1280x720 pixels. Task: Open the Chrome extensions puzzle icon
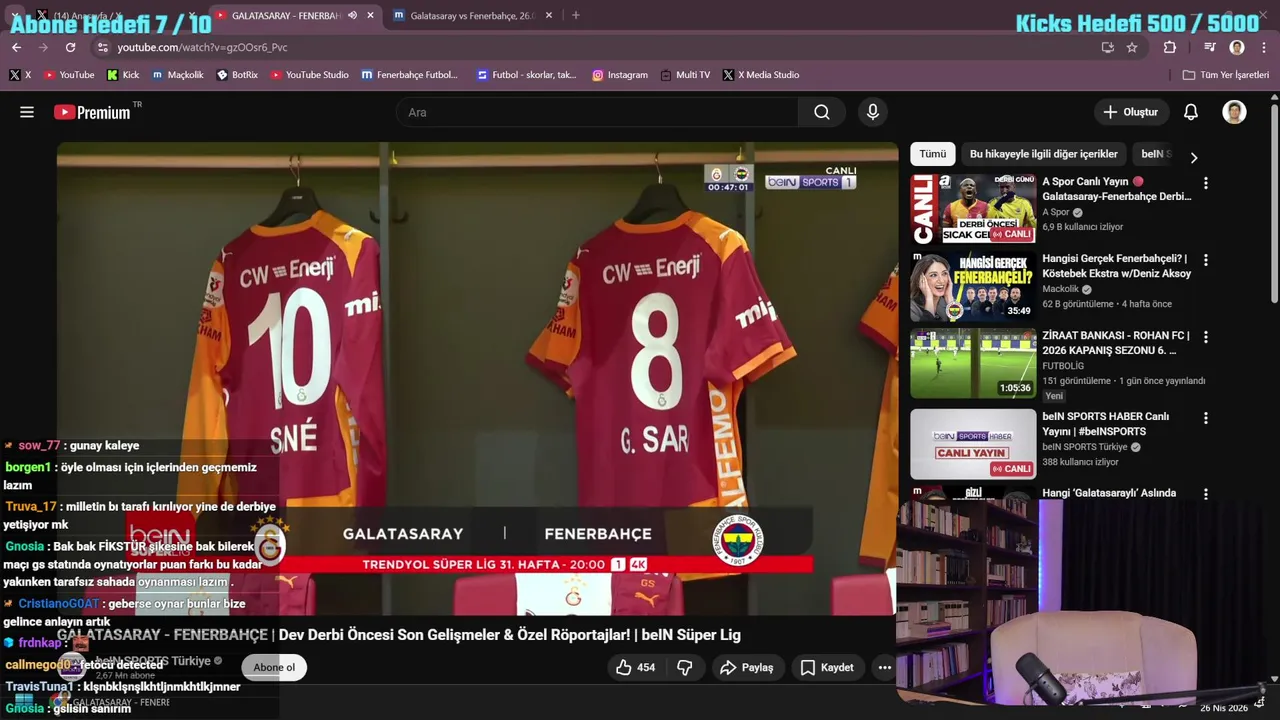tap(1170, 47)
